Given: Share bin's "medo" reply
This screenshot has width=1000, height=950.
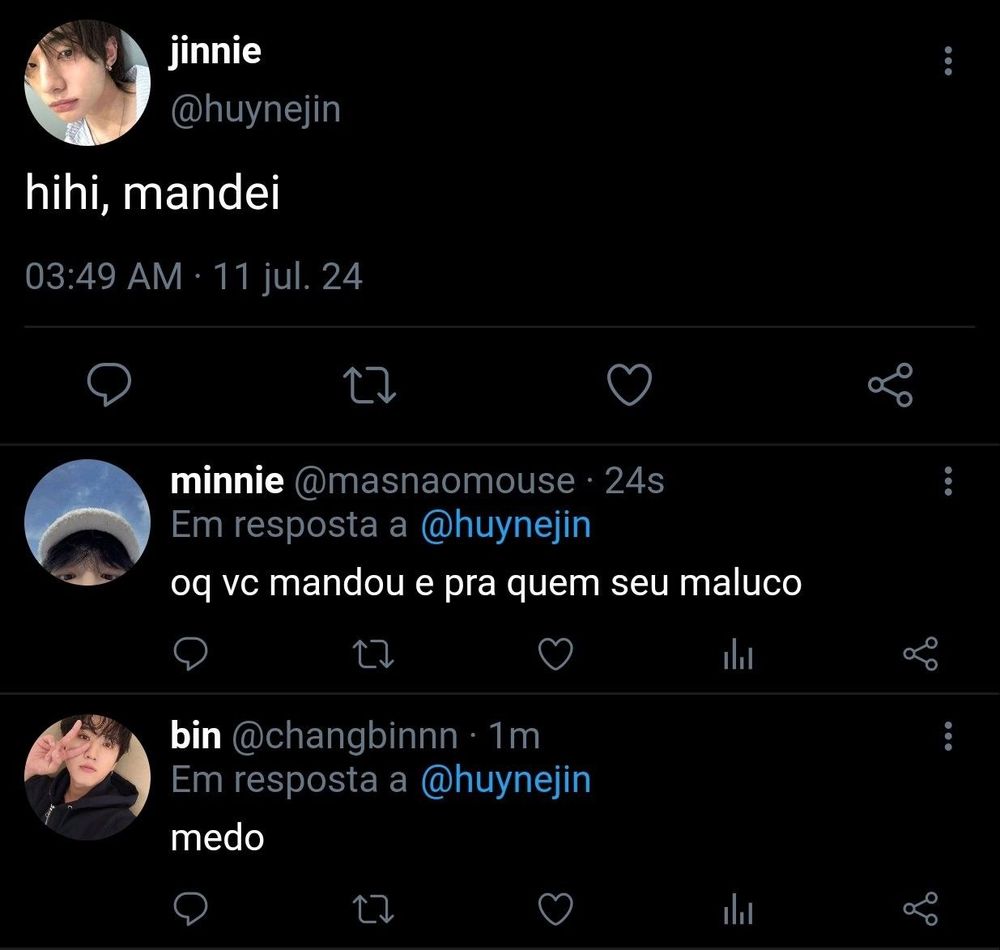Looking at the screenshot, I should click(921, 909).
